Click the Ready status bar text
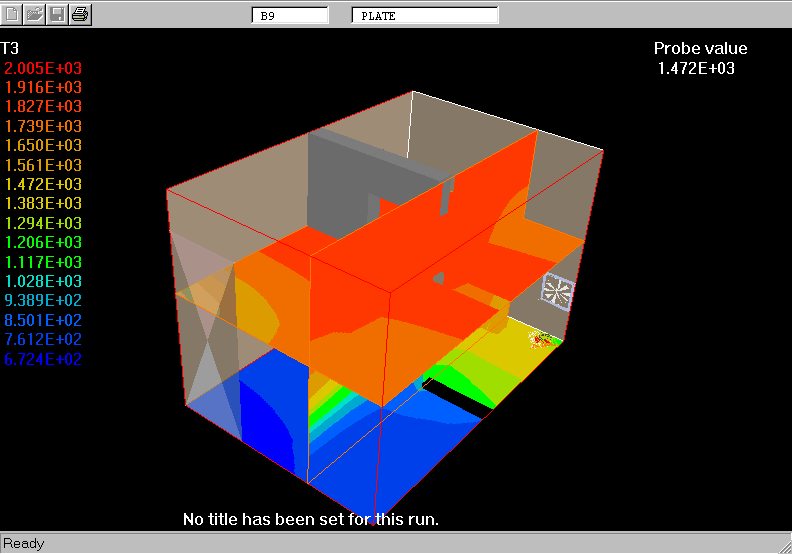The image size is (792, 554). pyautogui.click(x=24, y=544)
